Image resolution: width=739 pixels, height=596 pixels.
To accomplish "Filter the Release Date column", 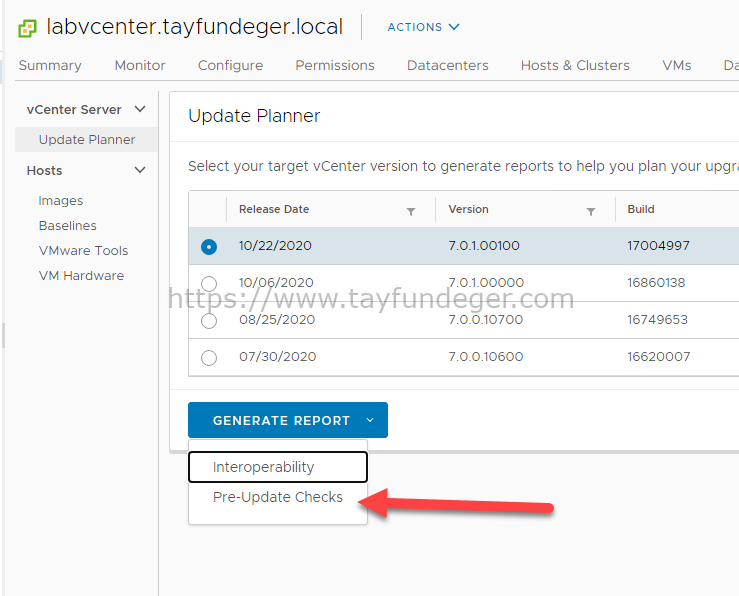I will [x=411, y=212].
